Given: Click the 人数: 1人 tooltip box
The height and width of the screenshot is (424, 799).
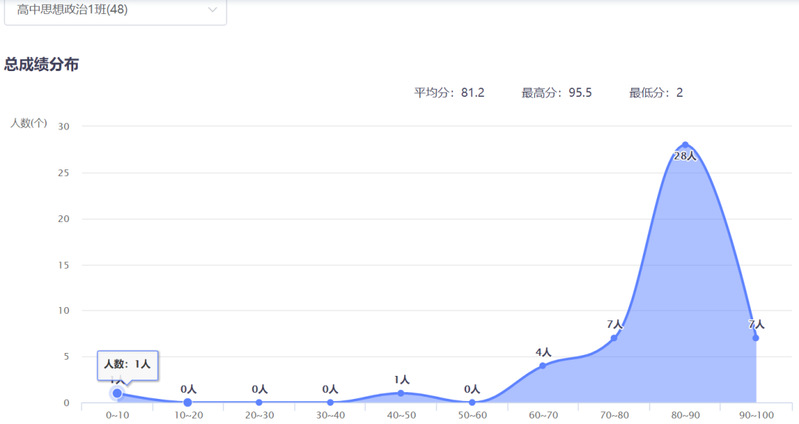Looking at the screenshot, I should point(127,365).
